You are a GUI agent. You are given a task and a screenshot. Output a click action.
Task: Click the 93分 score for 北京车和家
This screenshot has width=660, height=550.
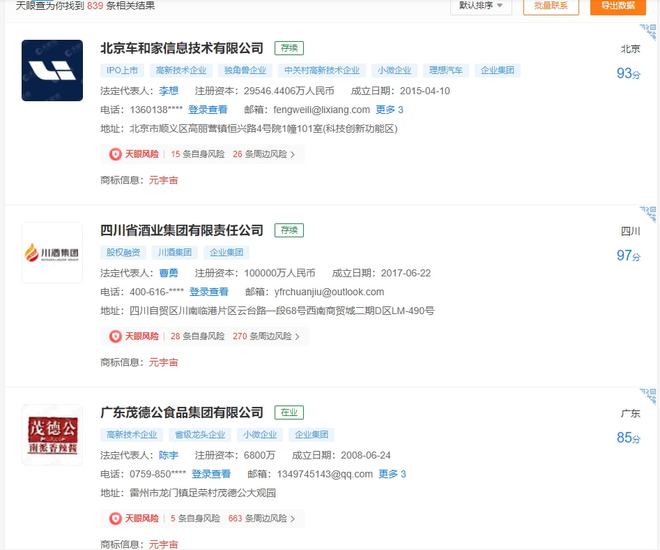(x=628, y=73)
